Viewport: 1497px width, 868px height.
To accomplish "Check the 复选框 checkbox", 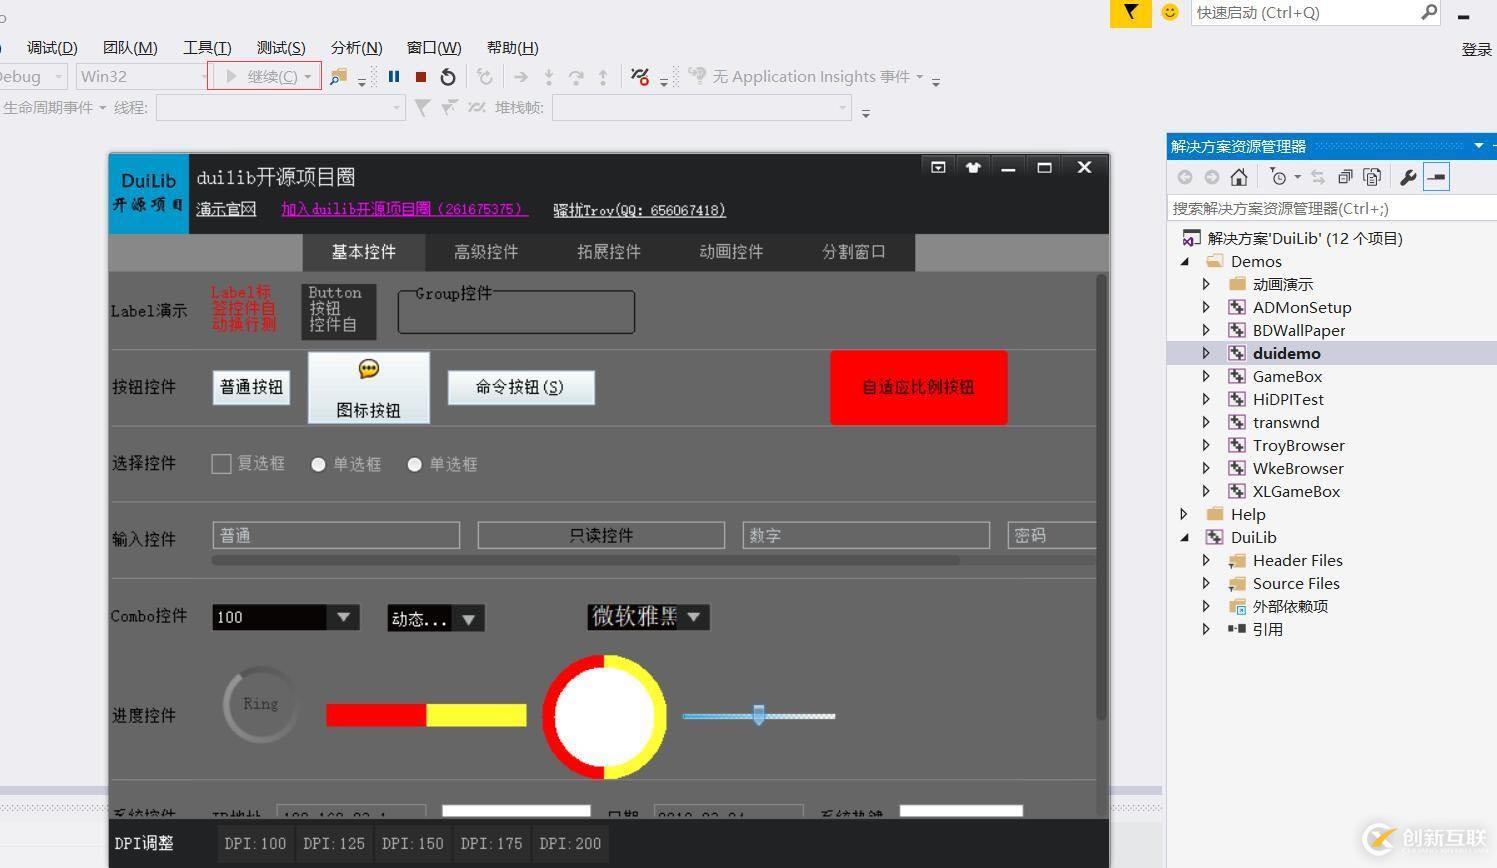I will coord(222,464).
